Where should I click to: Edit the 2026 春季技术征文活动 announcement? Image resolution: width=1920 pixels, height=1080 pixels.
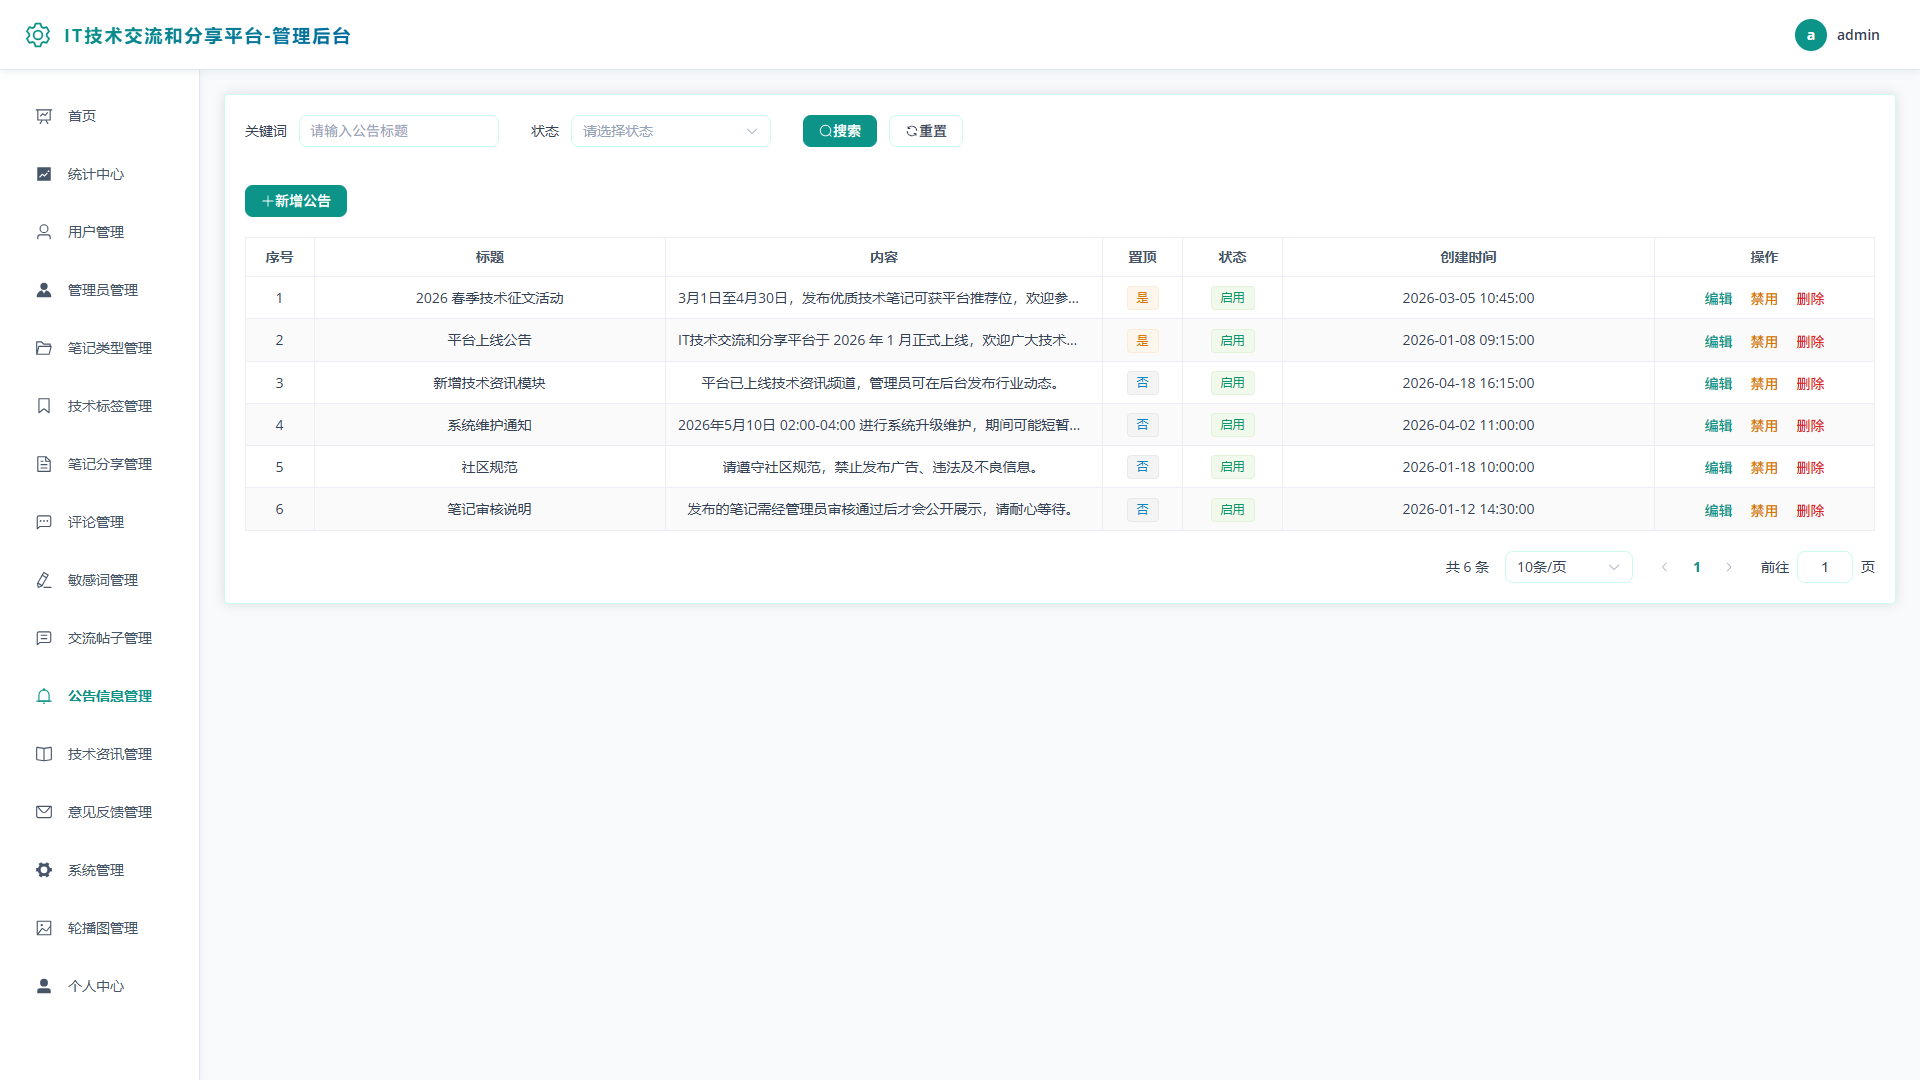[1718, 299]
